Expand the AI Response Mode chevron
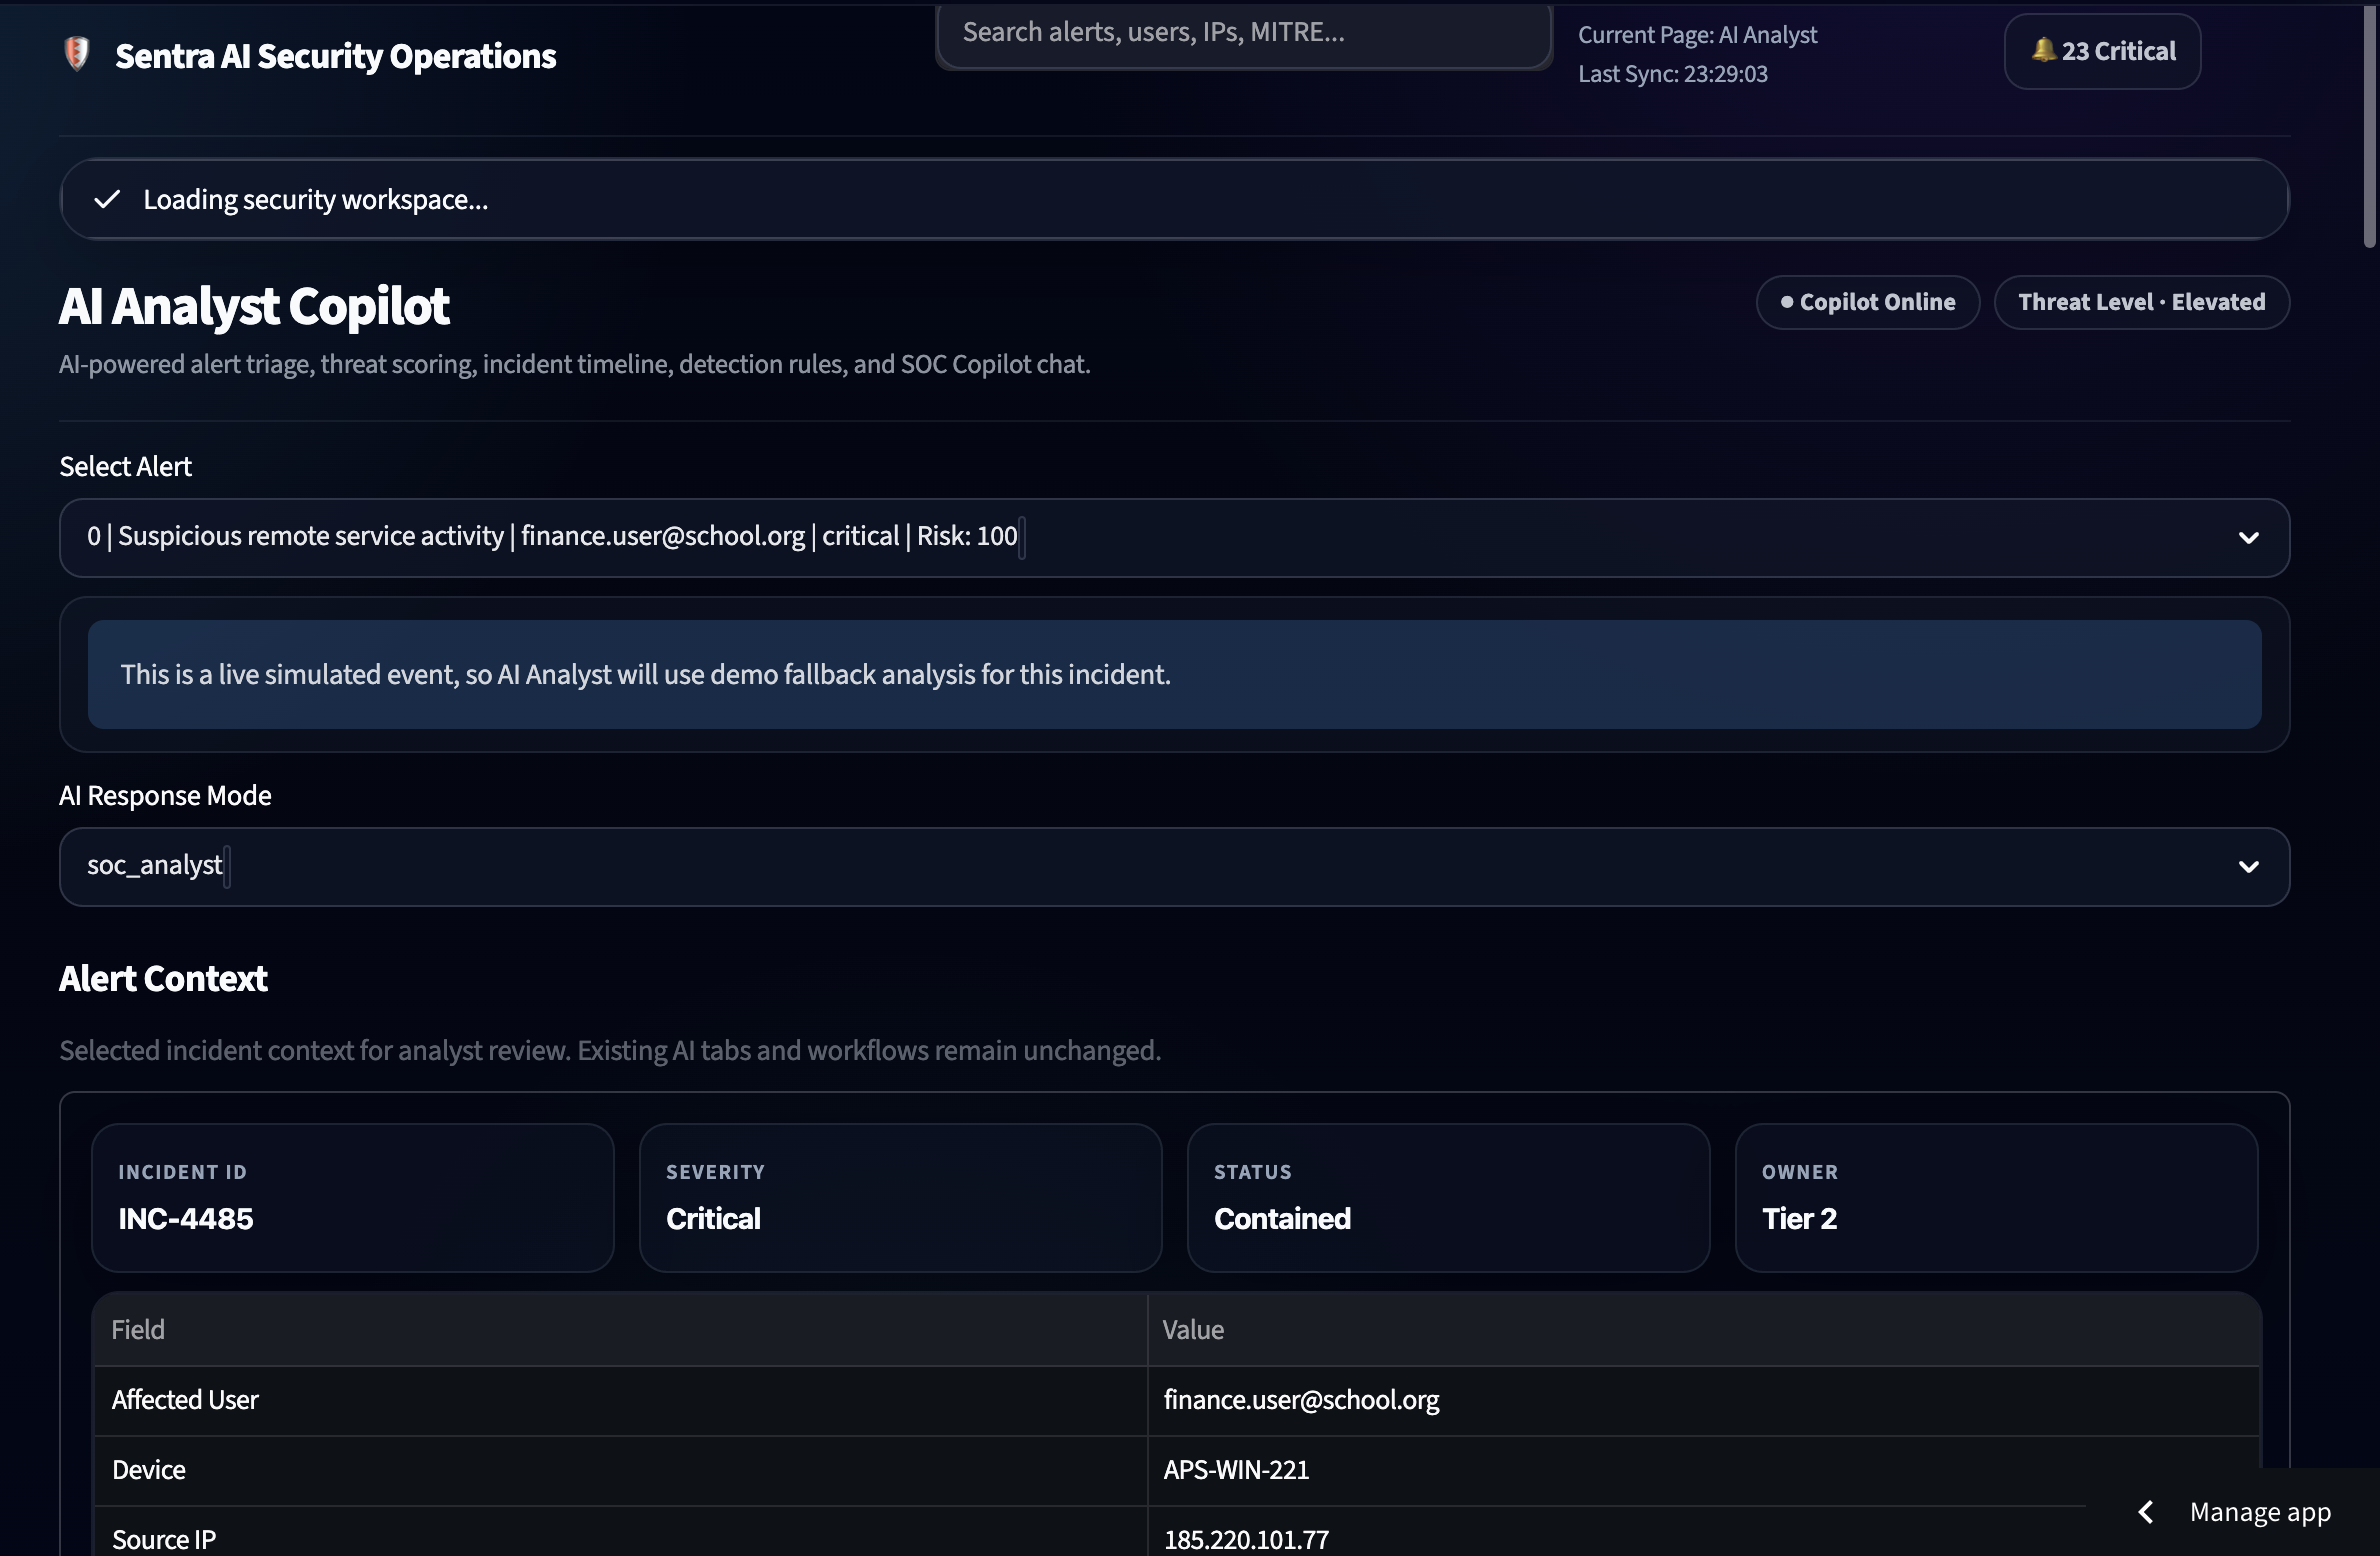The image size is (2380, 1556). (2249, 867)
